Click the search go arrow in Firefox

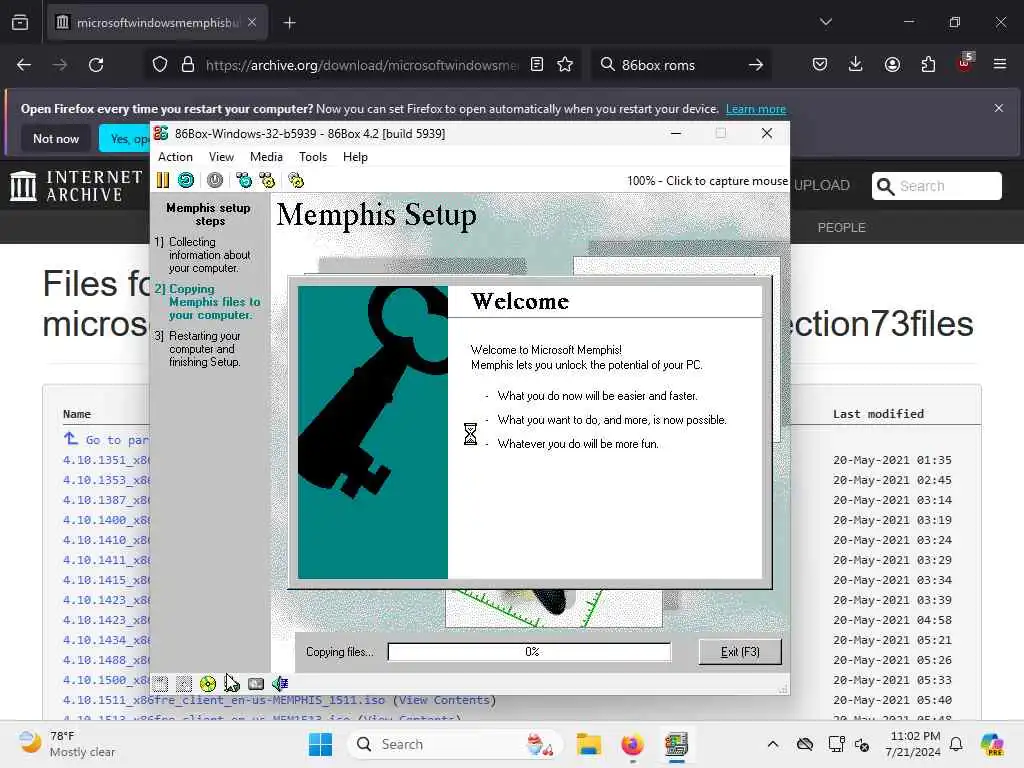[x=756, y=65]
